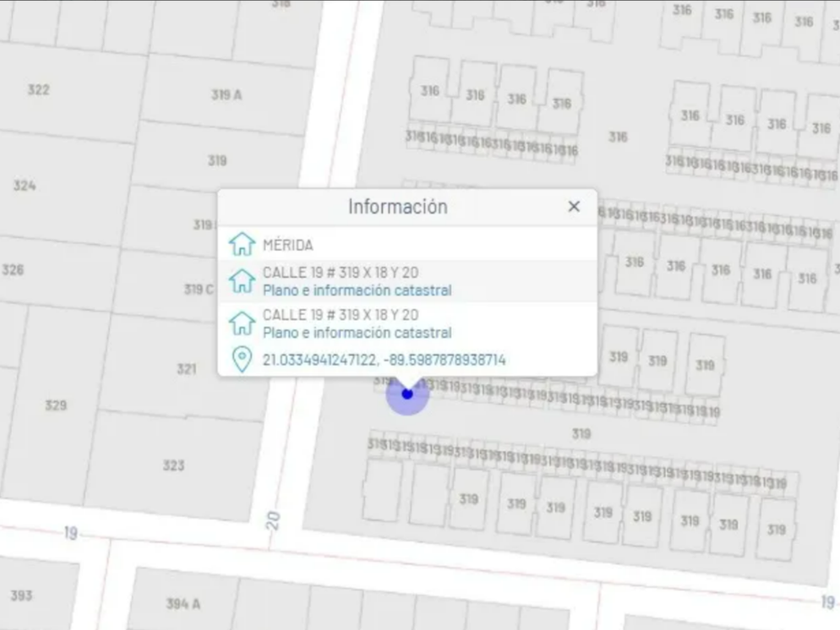Click the Información popup title
The image size is (840, 630).
pyautogui.click(x=398, y=207)
